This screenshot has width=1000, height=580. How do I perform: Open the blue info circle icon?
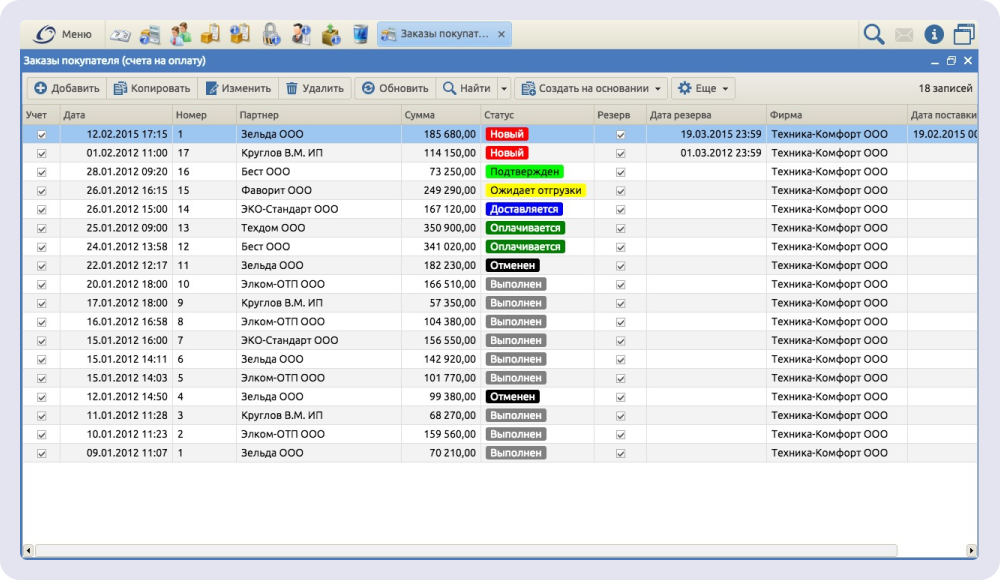click(x=934, y=35)
